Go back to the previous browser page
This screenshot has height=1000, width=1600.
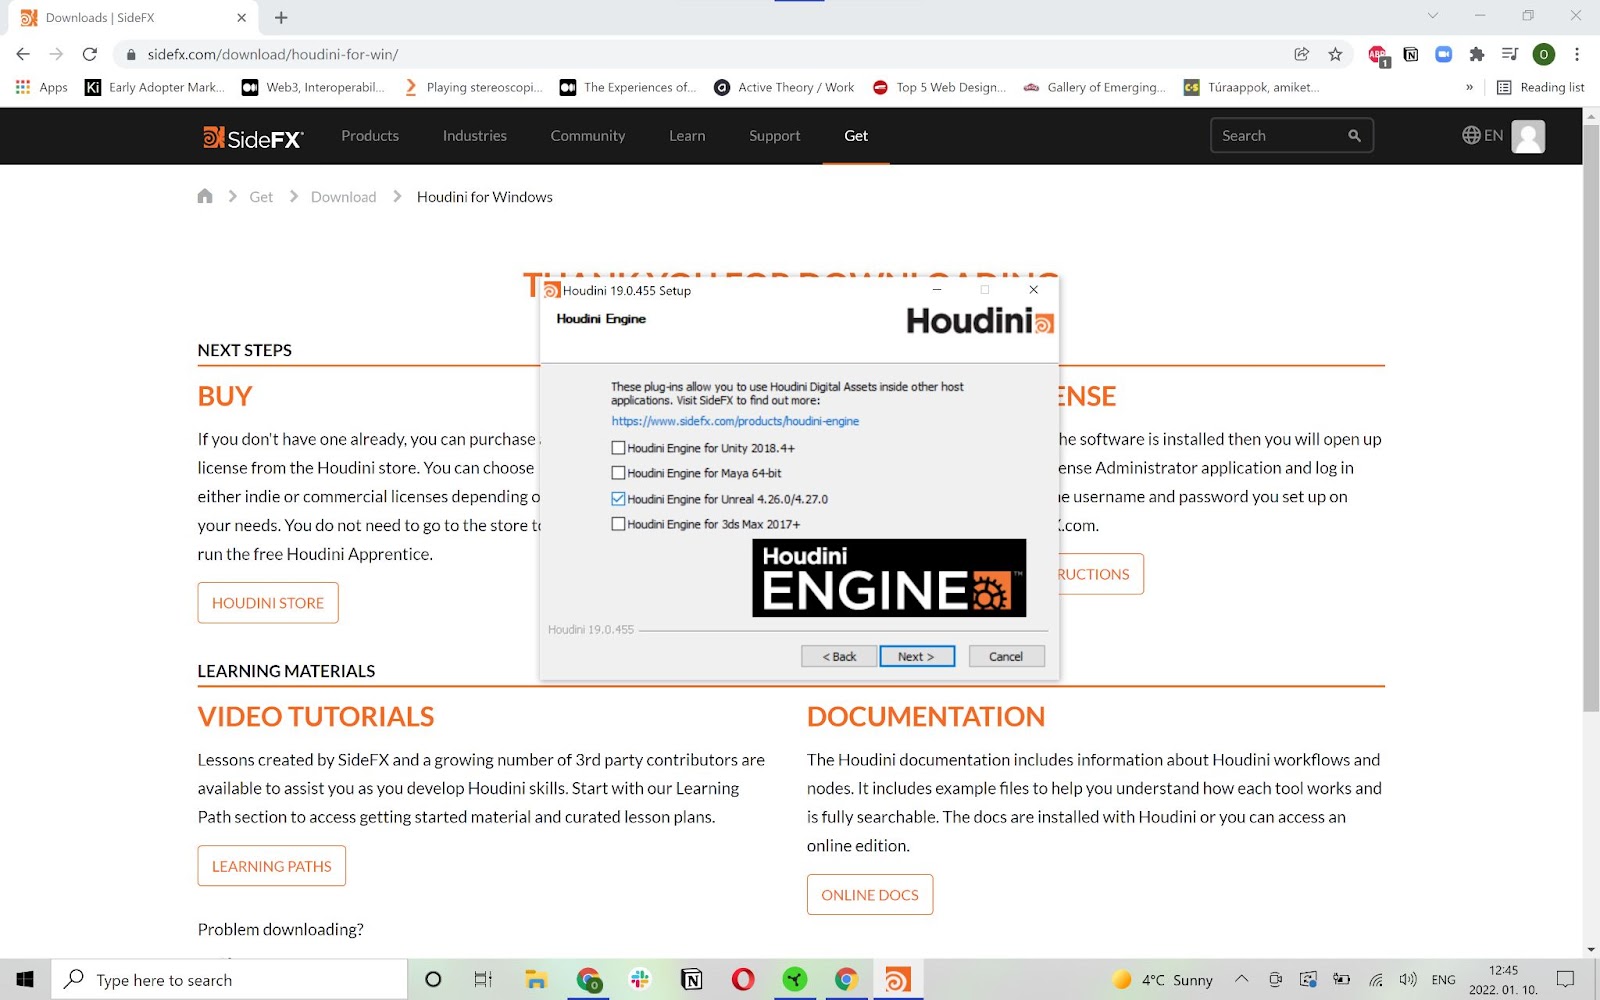coord(23,54)
